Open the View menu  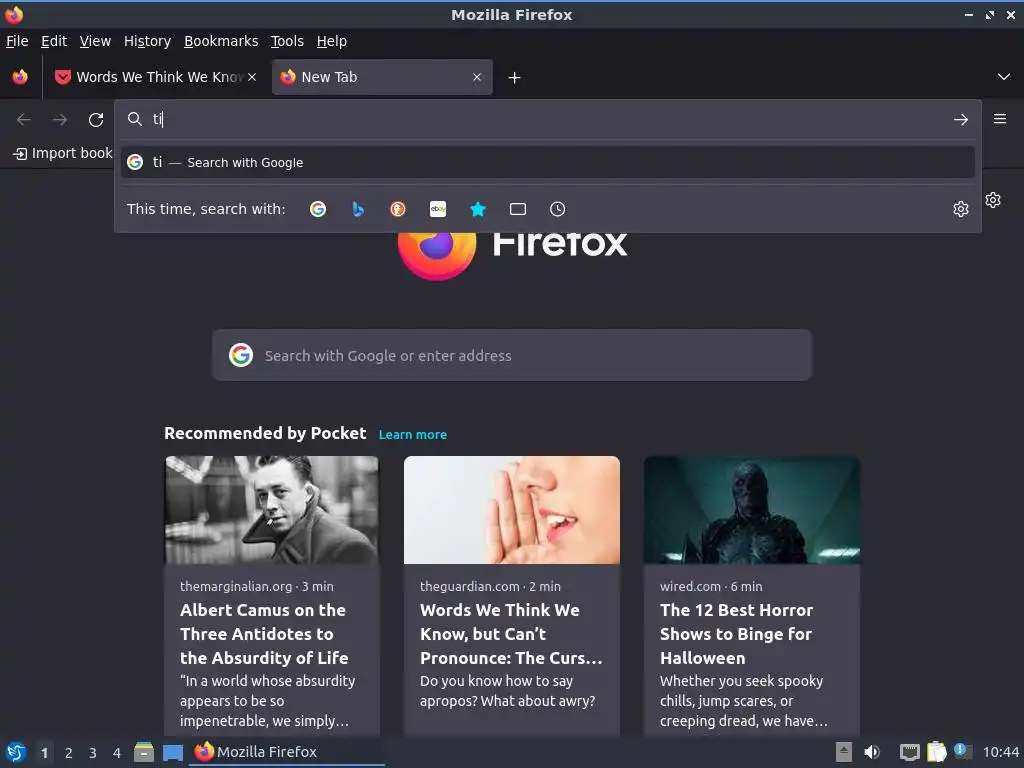click(95, 41)
